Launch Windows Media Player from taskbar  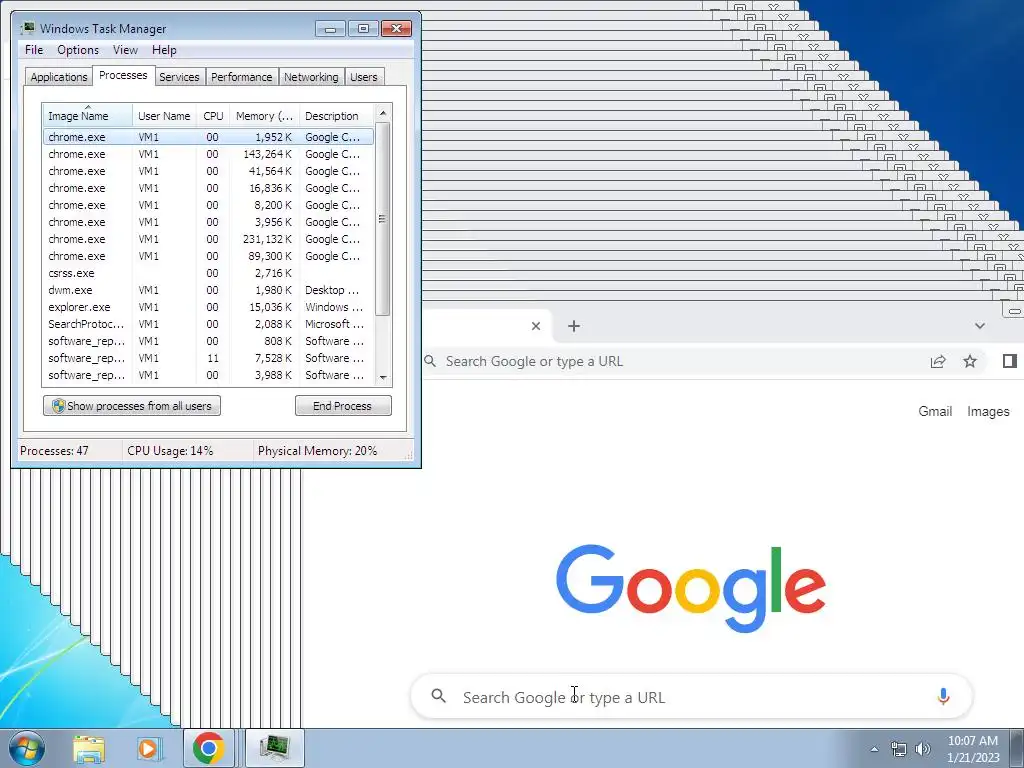pos(148,748)
